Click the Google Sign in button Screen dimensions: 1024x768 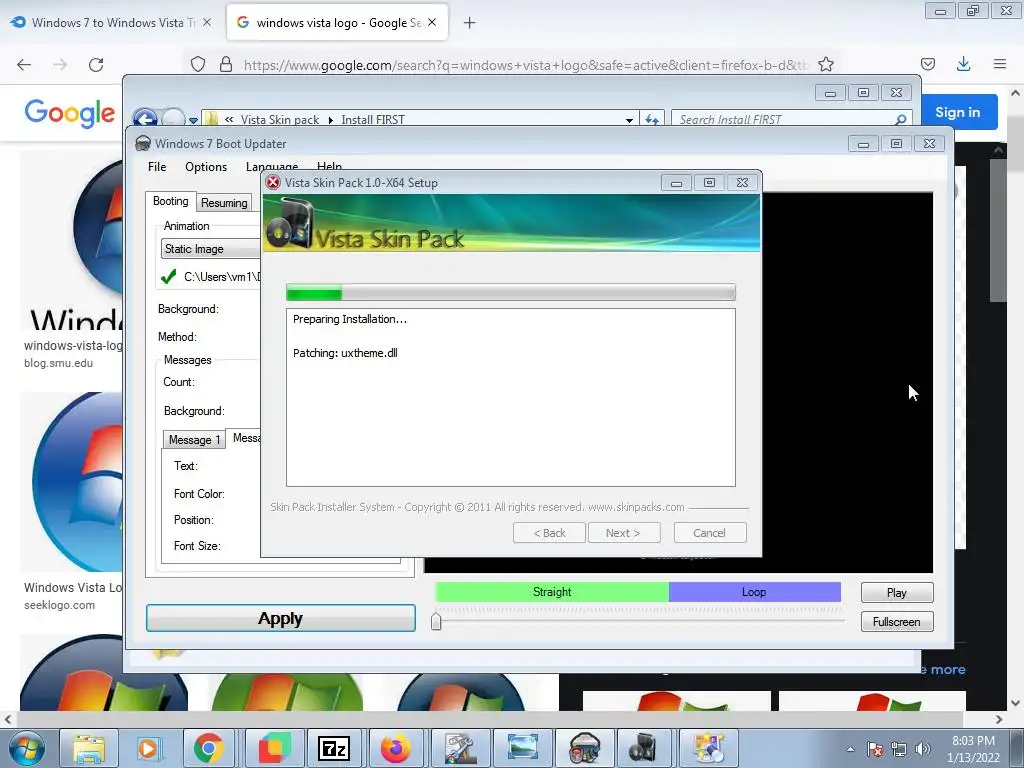tap(957, 112)
